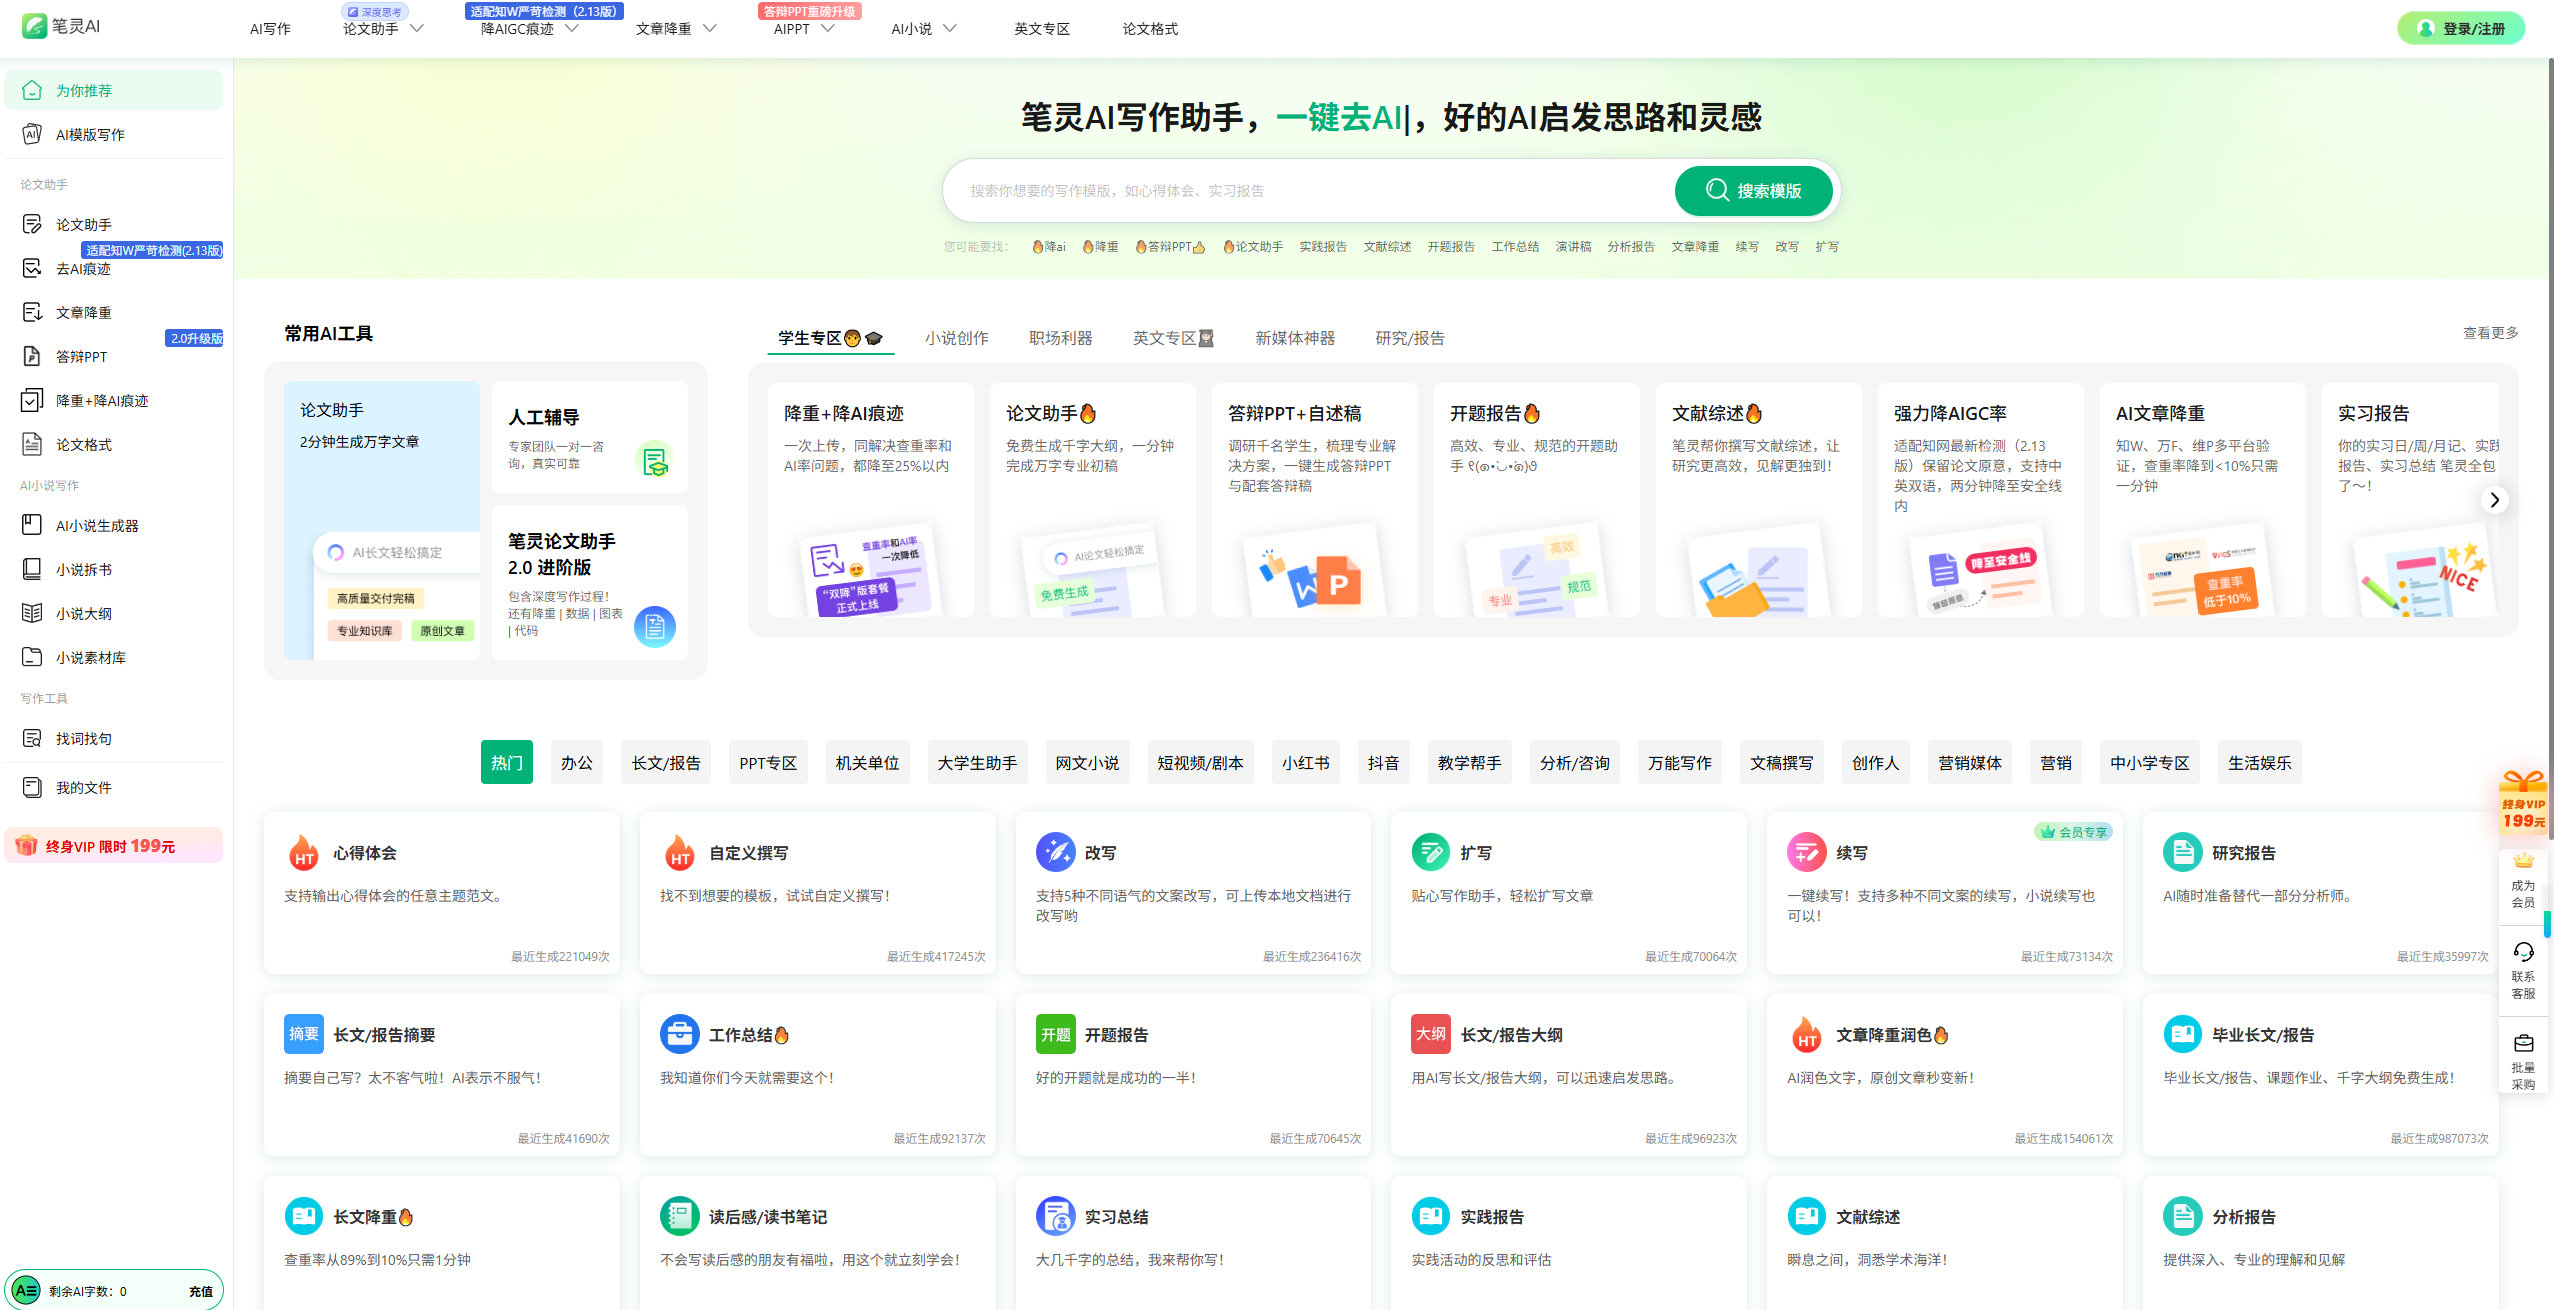Expand the 降AIGC痕迹 top menu dropdown
Viewport: 2554px width, 1310px height.
click(572, 29)
